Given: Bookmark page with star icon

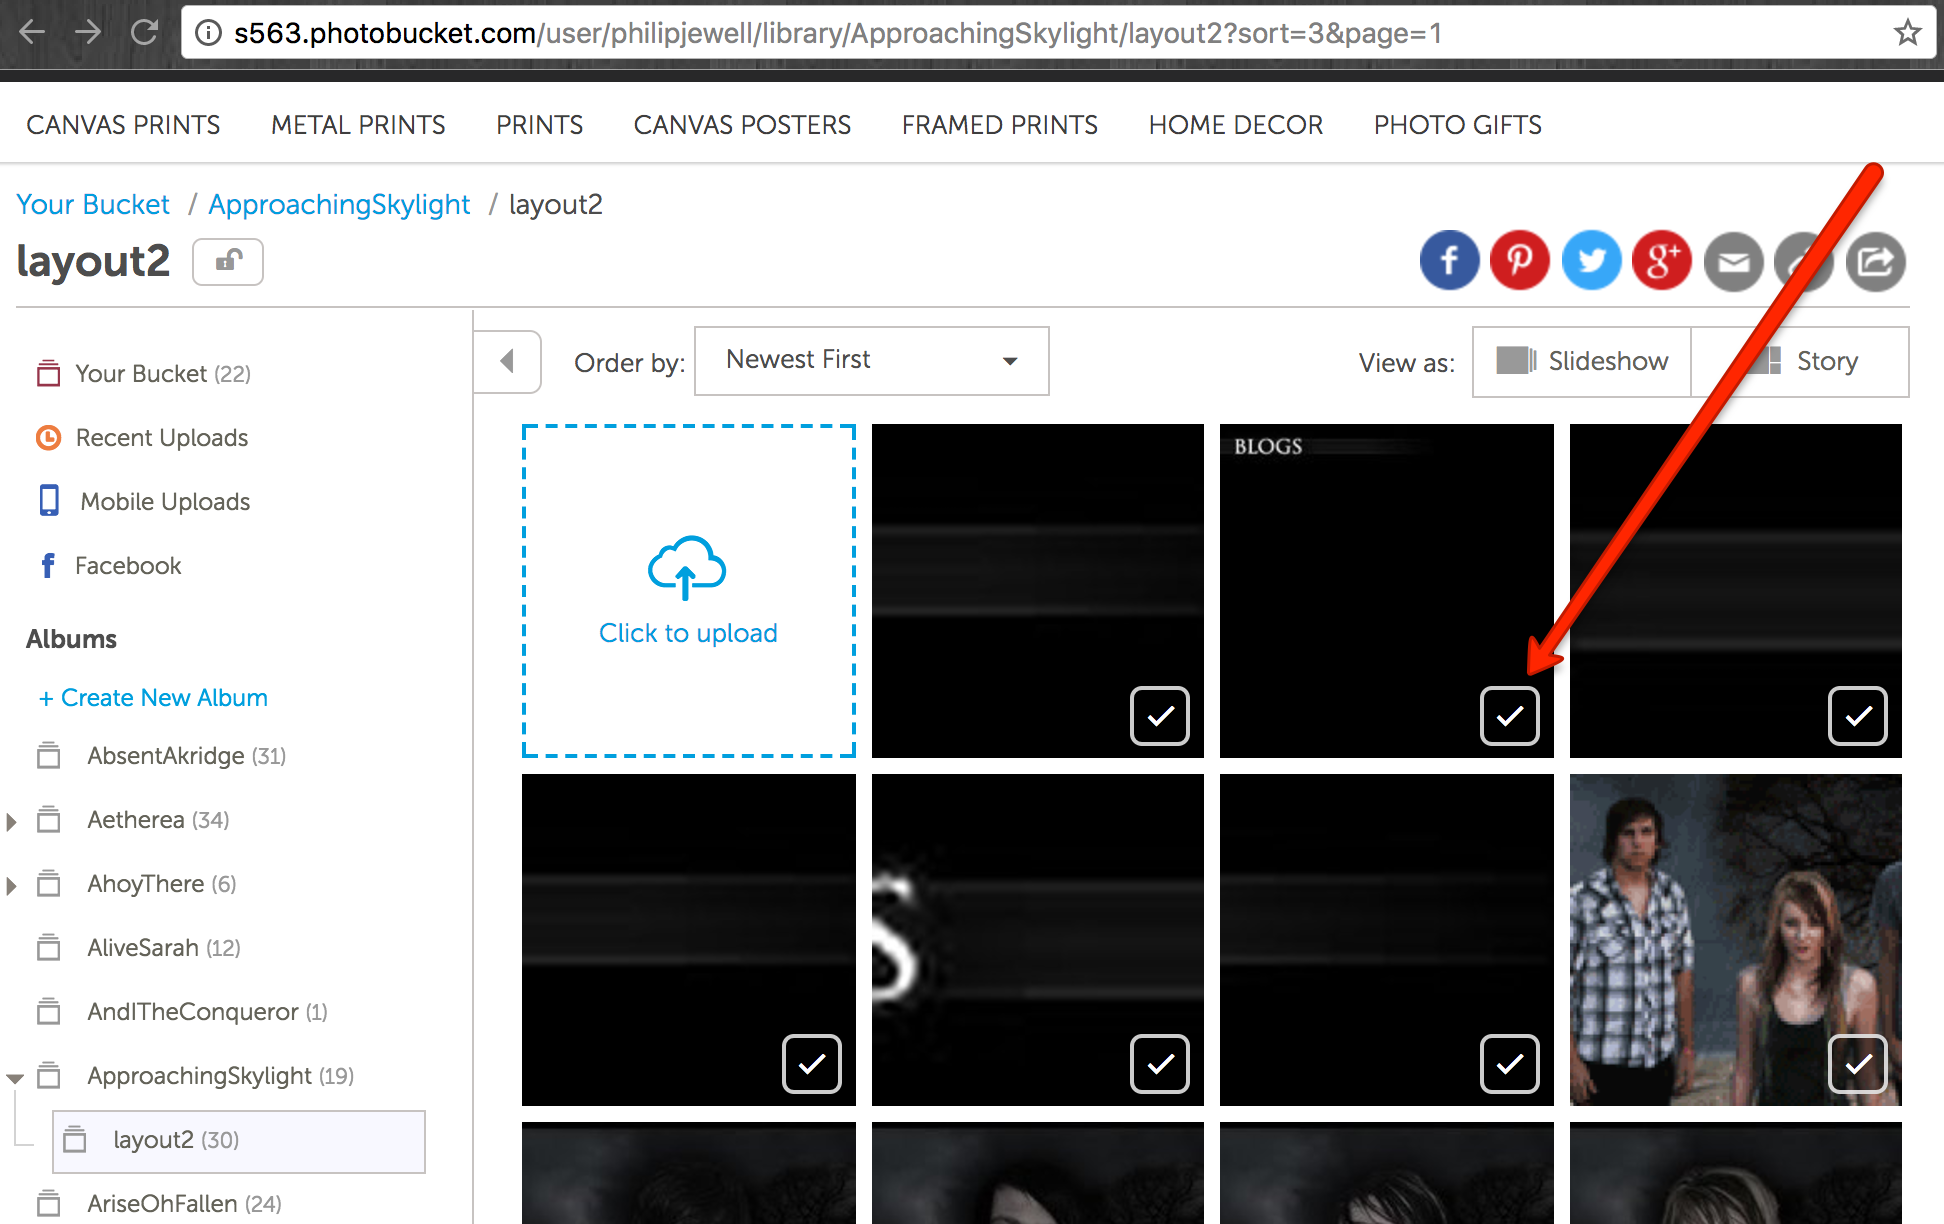Looking at the screenshot, I should click(x=1907, y=33).
